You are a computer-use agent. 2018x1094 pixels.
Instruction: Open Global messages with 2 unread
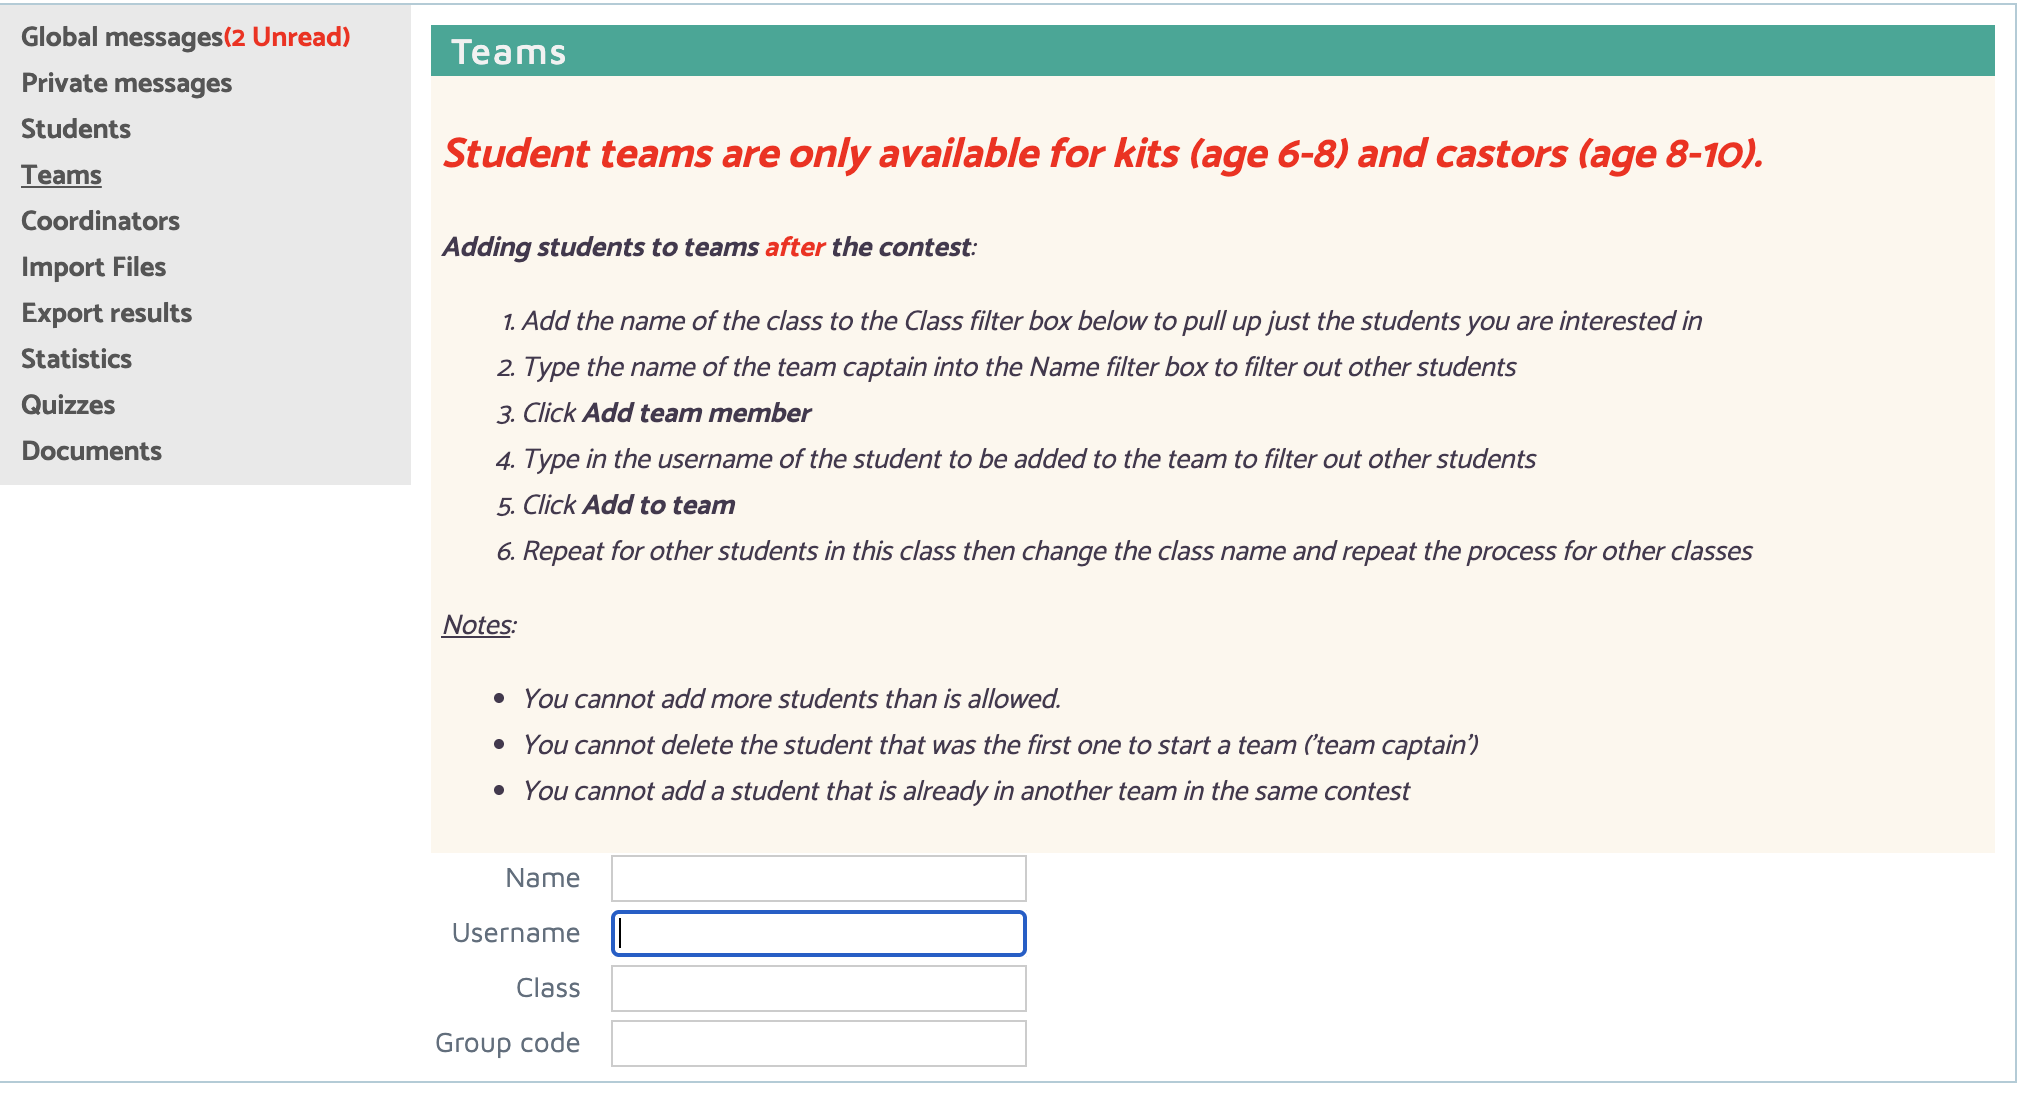click(x=186, y=37)
